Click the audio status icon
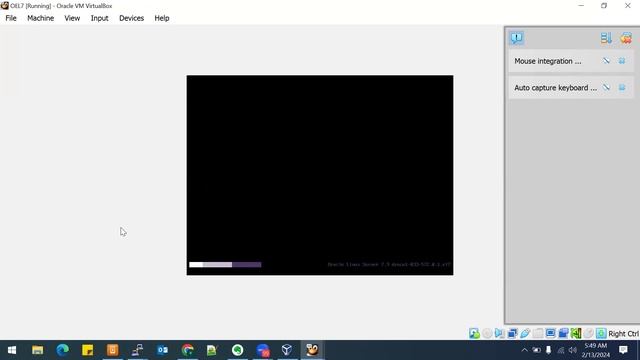Viewport: 640px width, 360px height. click(x=500, y=333)
